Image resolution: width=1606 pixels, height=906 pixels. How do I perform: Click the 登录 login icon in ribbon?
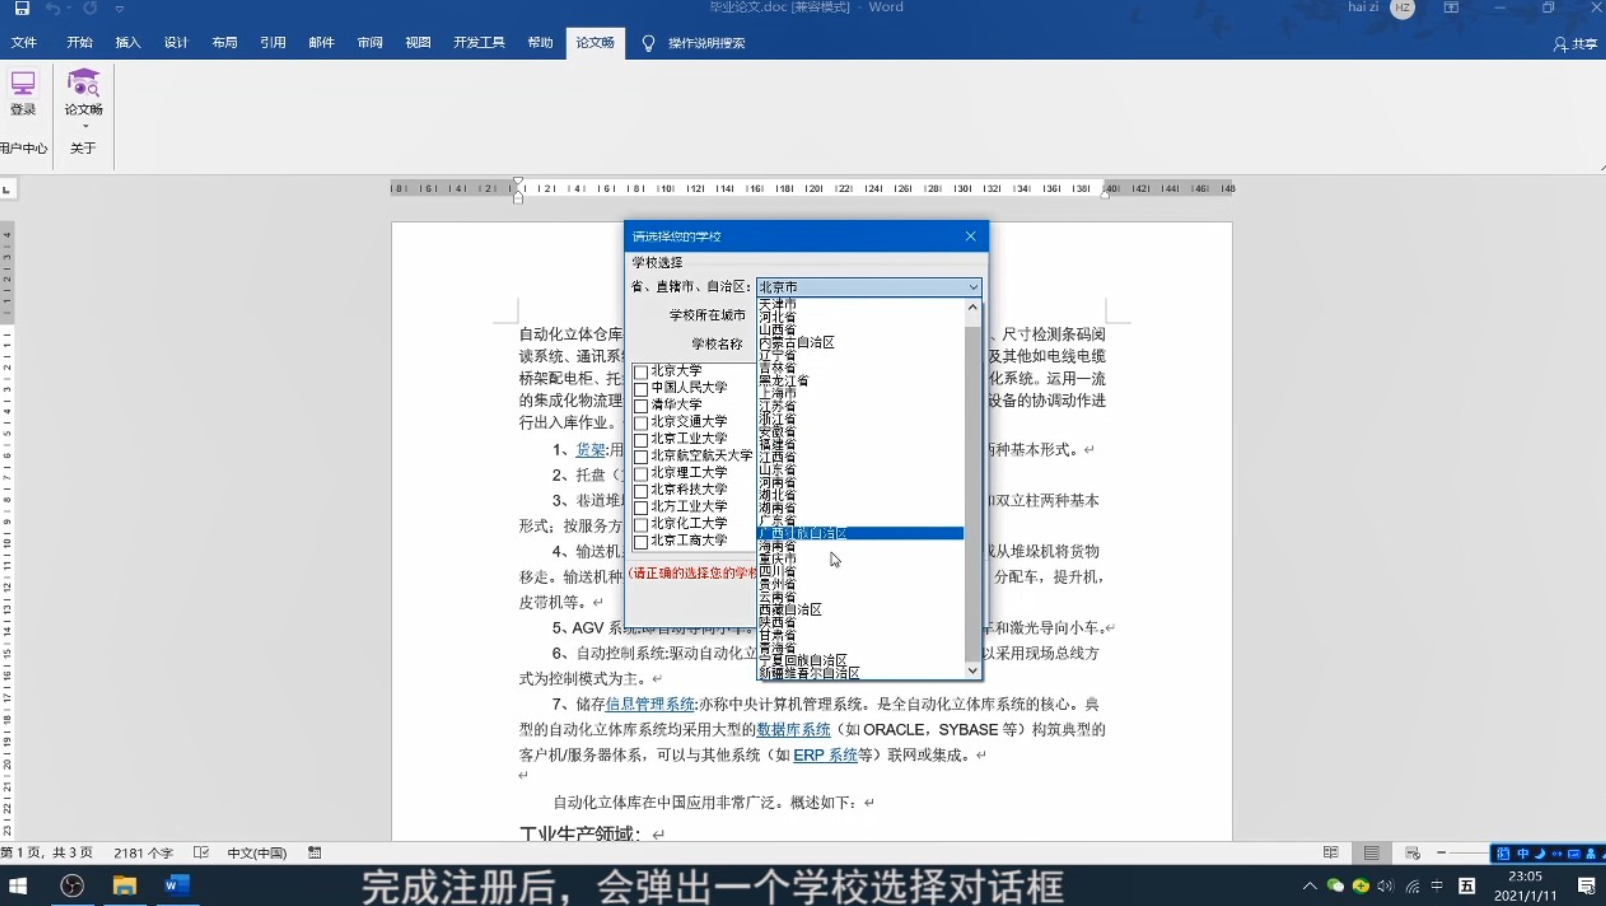(x=22, y=92)
